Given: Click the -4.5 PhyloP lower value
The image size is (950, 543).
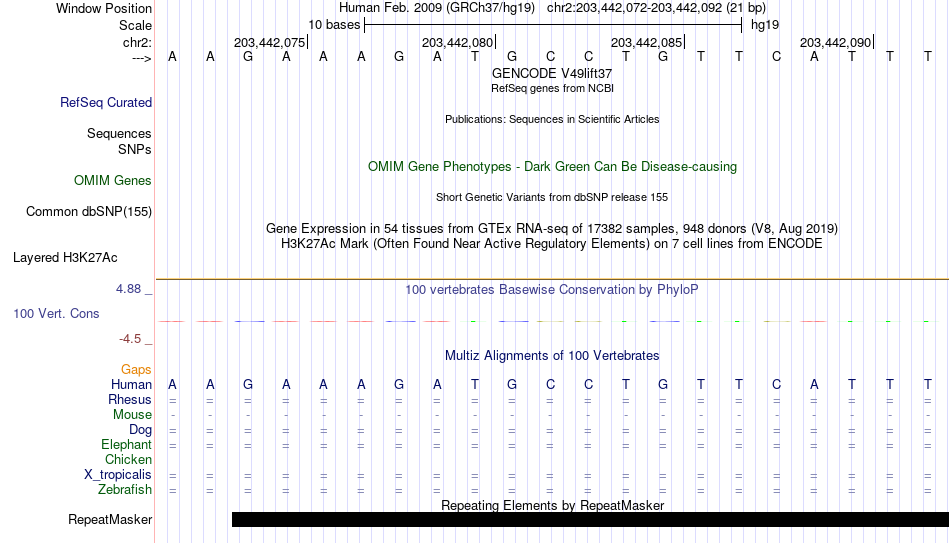Looking at the screenshot, I should tap(130, 339).
